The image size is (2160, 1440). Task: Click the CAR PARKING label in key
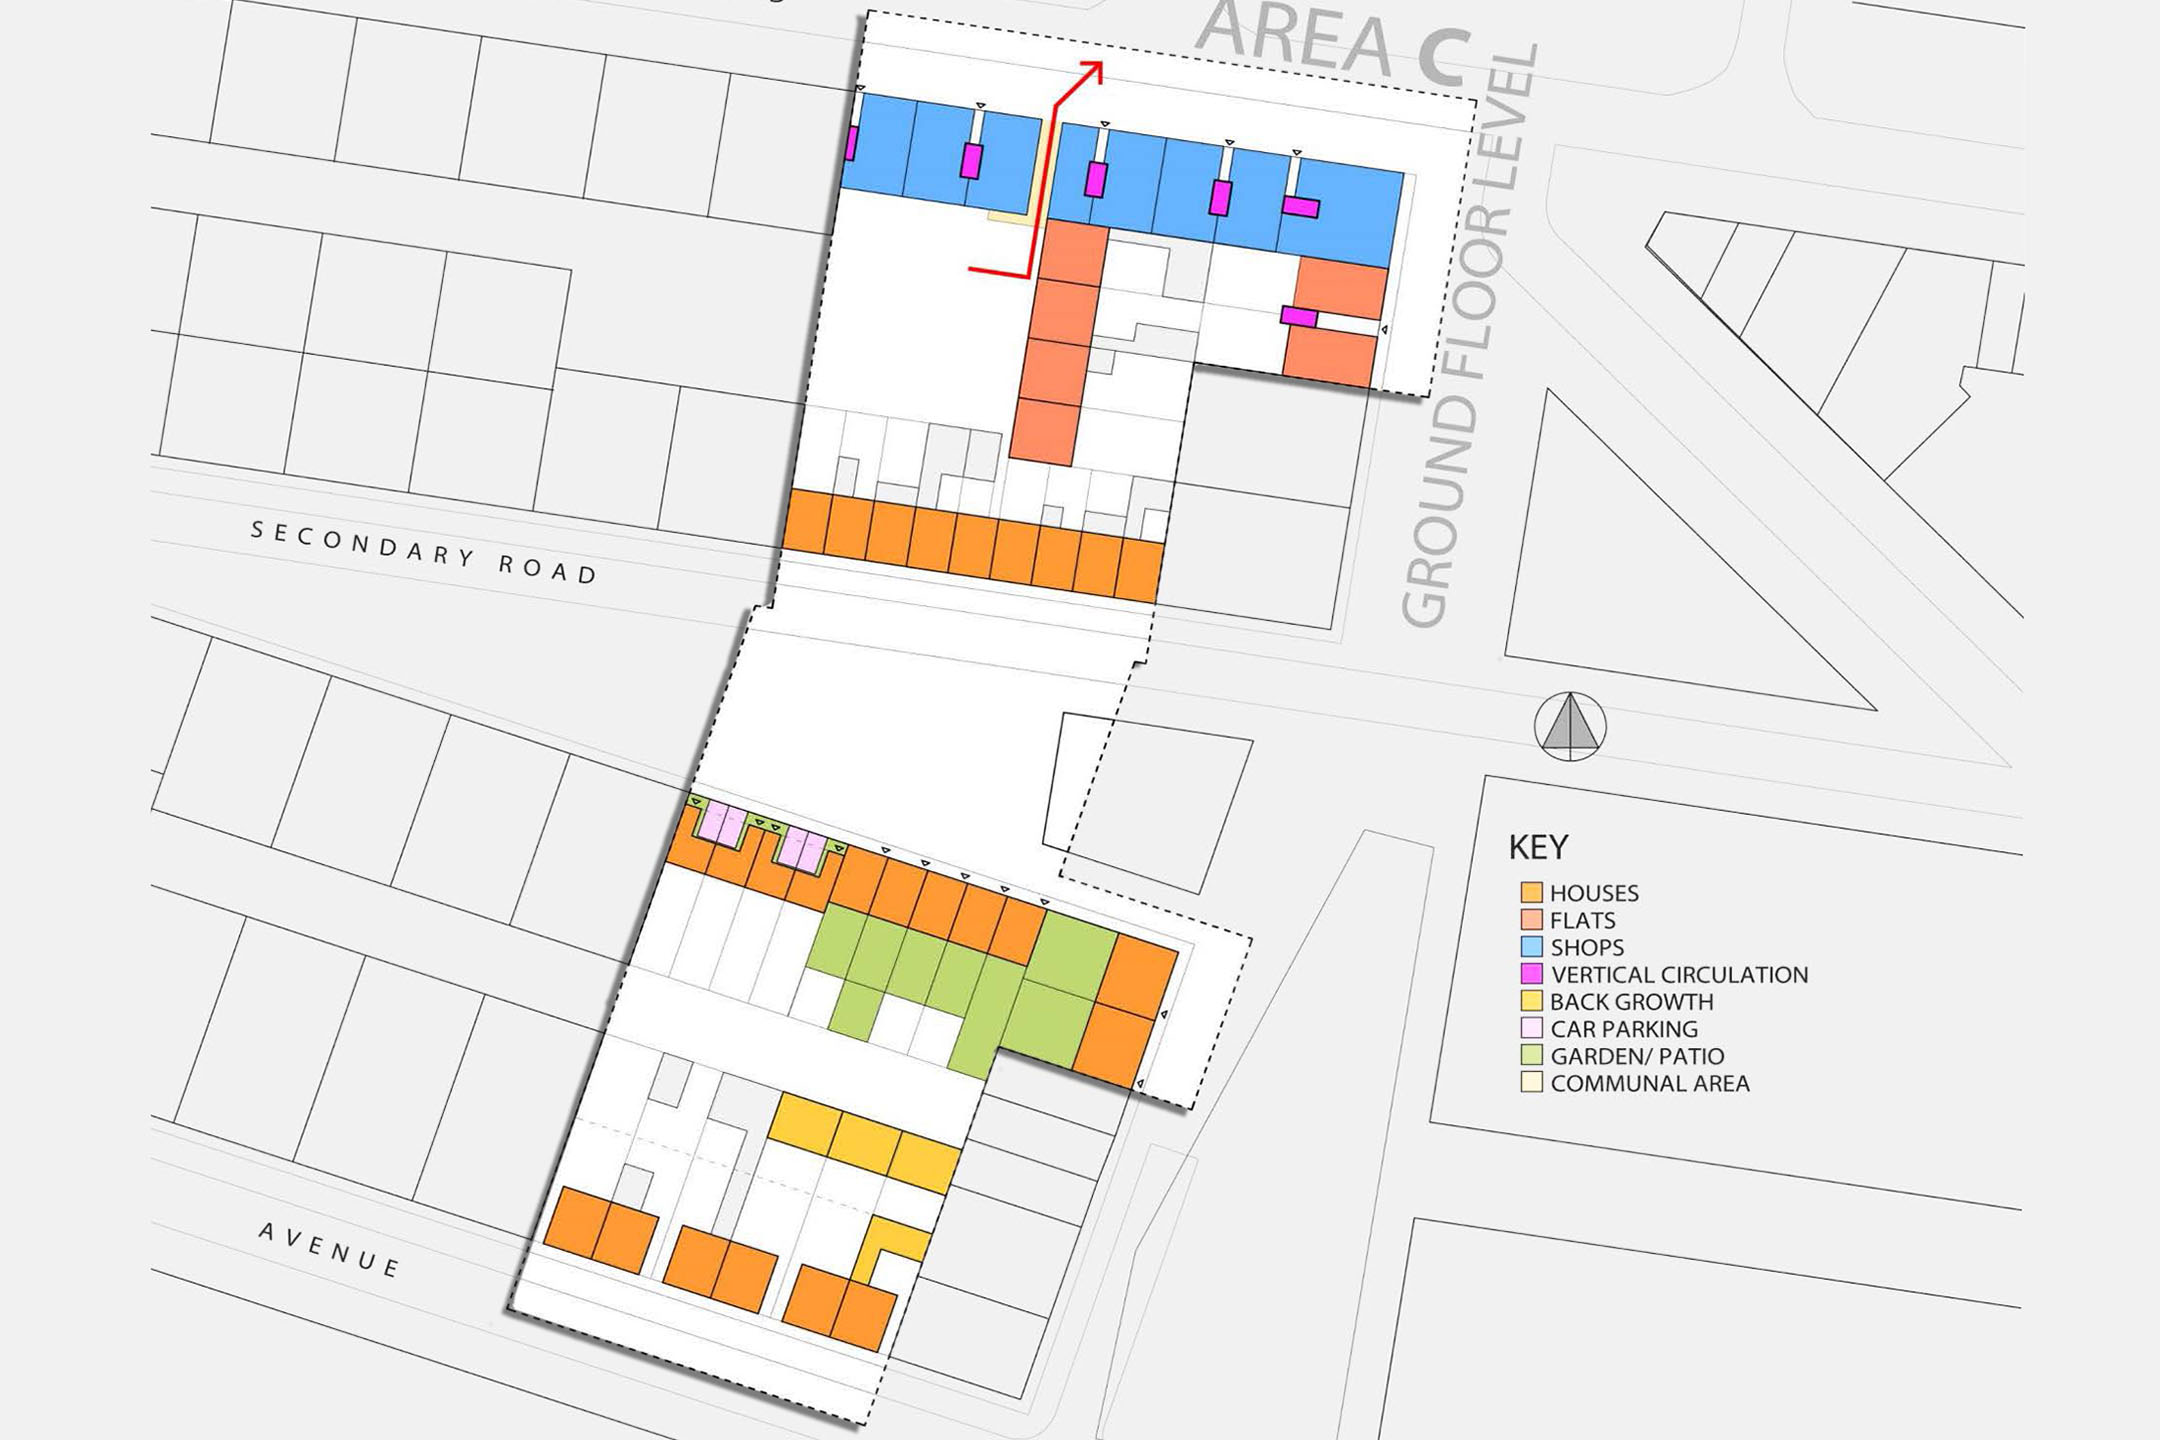point(1624,1028)
